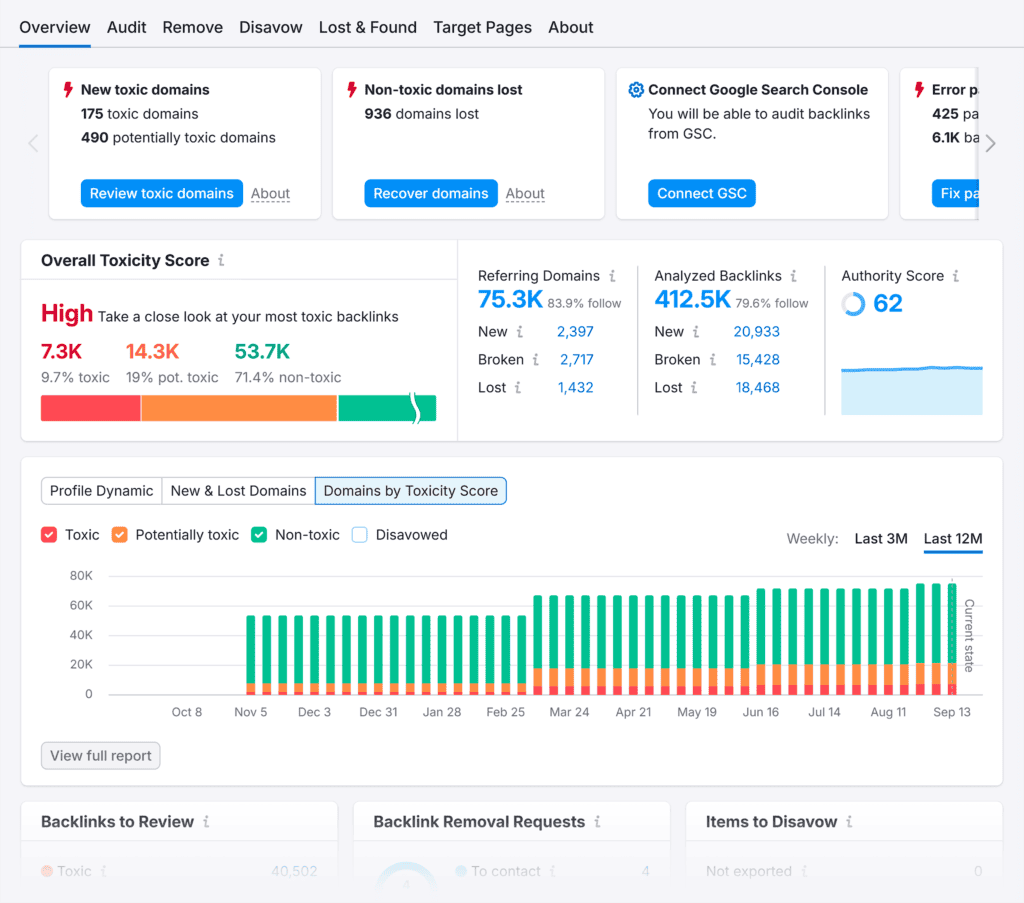Screen dimensions: 1024x903
Task: Click info icon beside Authority Score
Action: coord(956,276)
